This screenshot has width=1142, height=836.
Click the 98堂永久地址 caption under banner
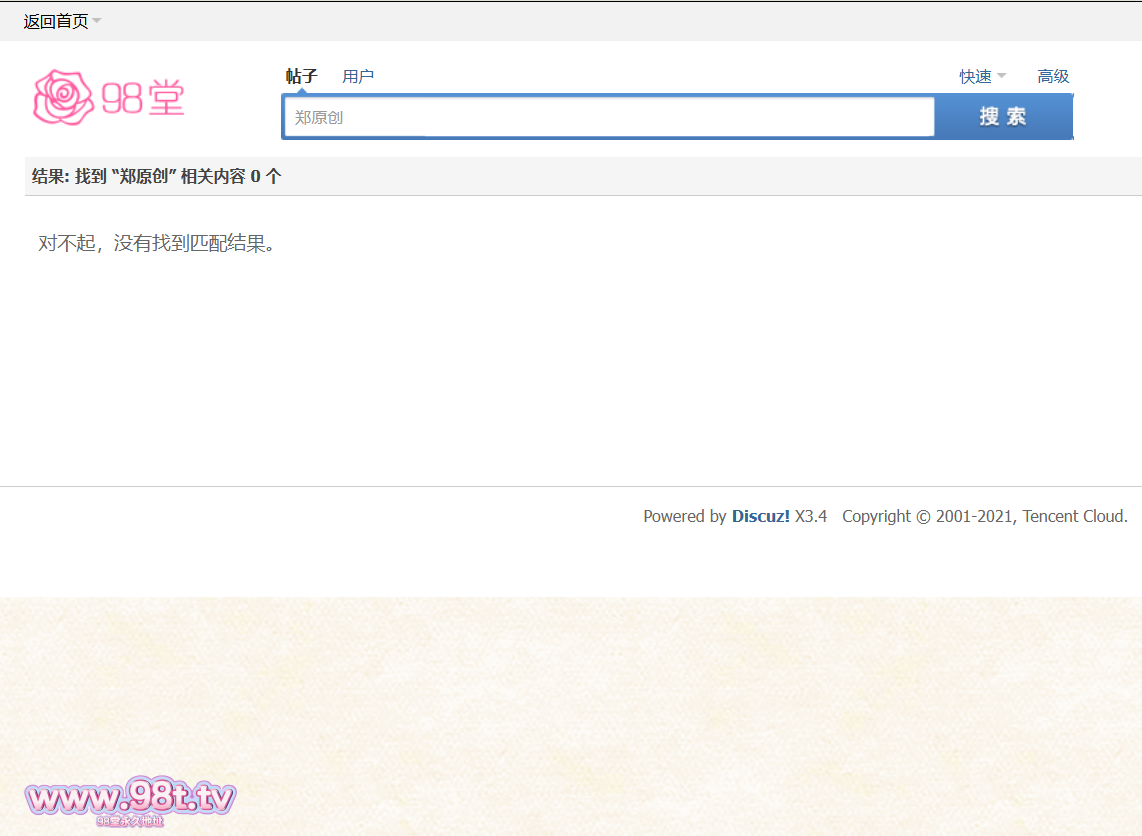click(130, 821)
